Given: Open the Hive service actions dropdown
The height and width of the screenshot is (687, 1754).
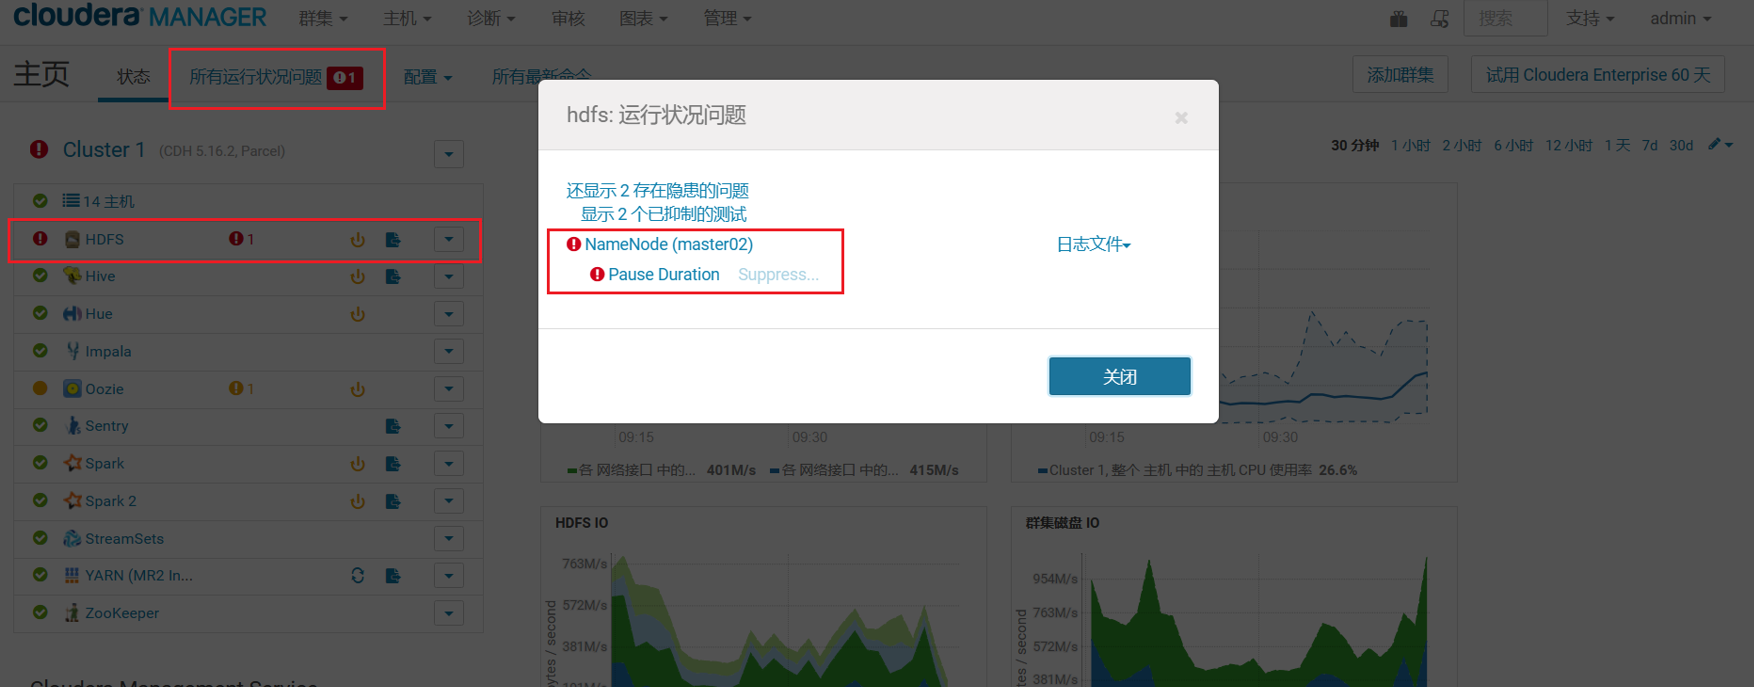Looking at the screenshot, I should [448, 277].
